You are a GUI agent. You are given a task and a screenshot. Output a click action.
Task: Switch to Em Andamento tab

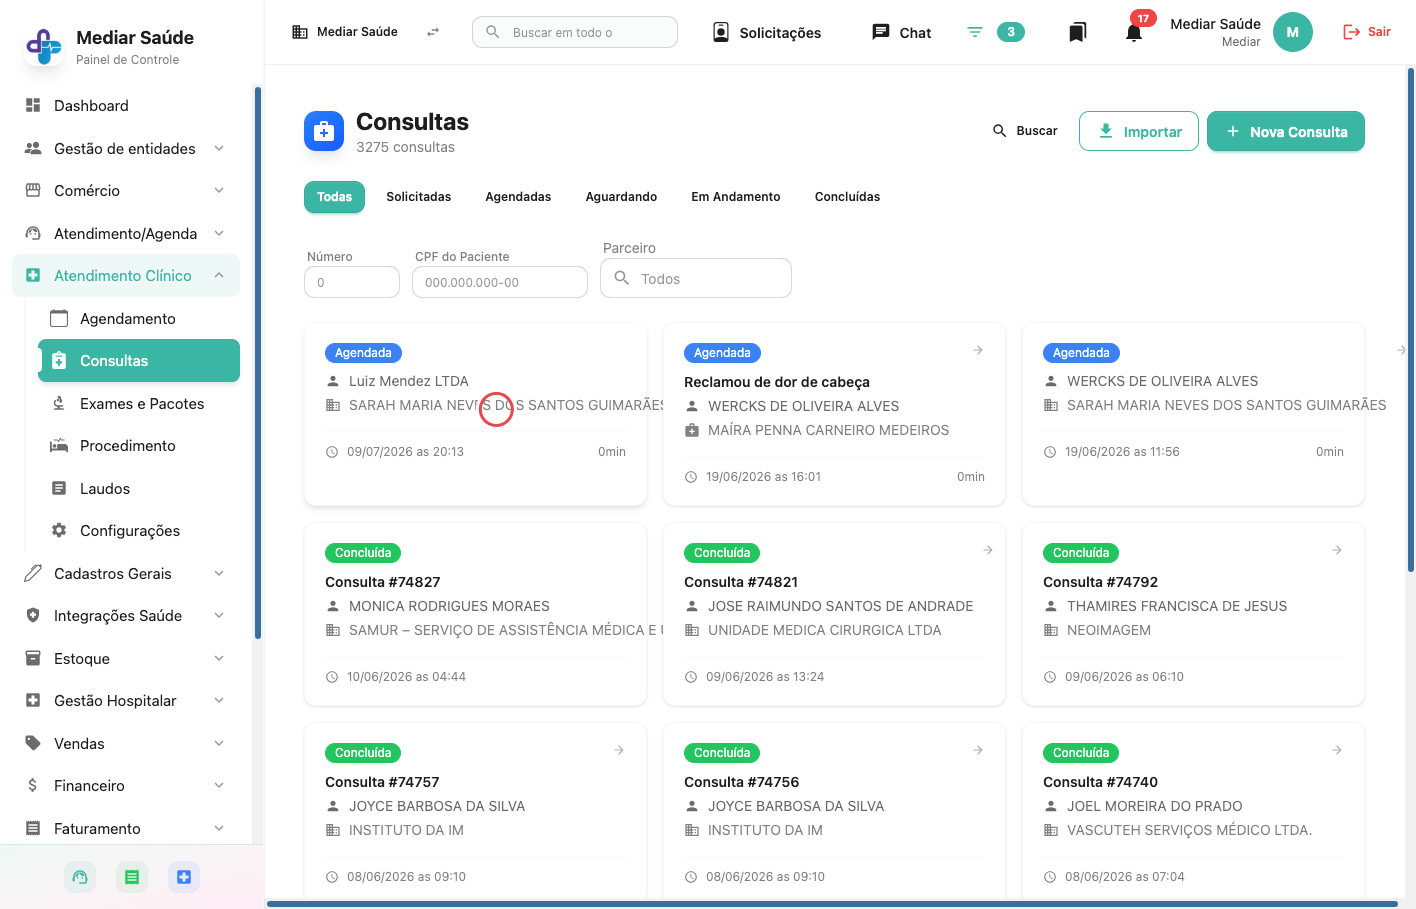pos(736,197)
